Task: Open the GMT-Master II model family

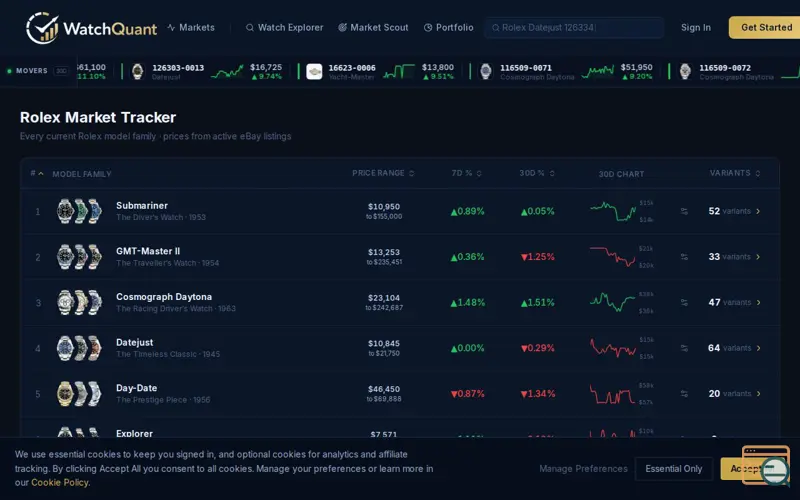Action: point(400,257)
